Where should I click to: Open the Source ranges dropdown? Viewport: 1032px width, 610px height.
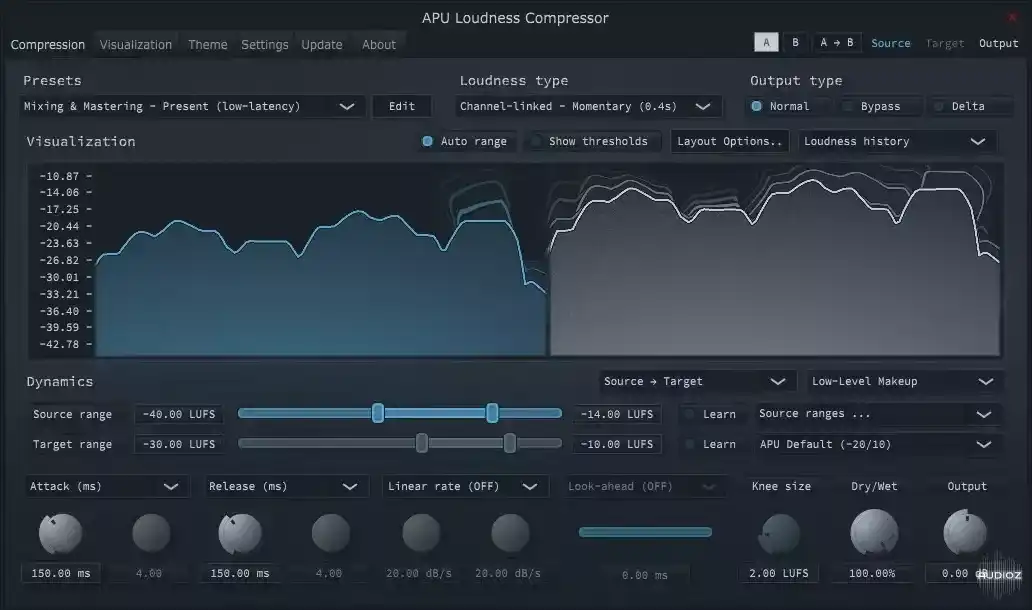point(878,413)
